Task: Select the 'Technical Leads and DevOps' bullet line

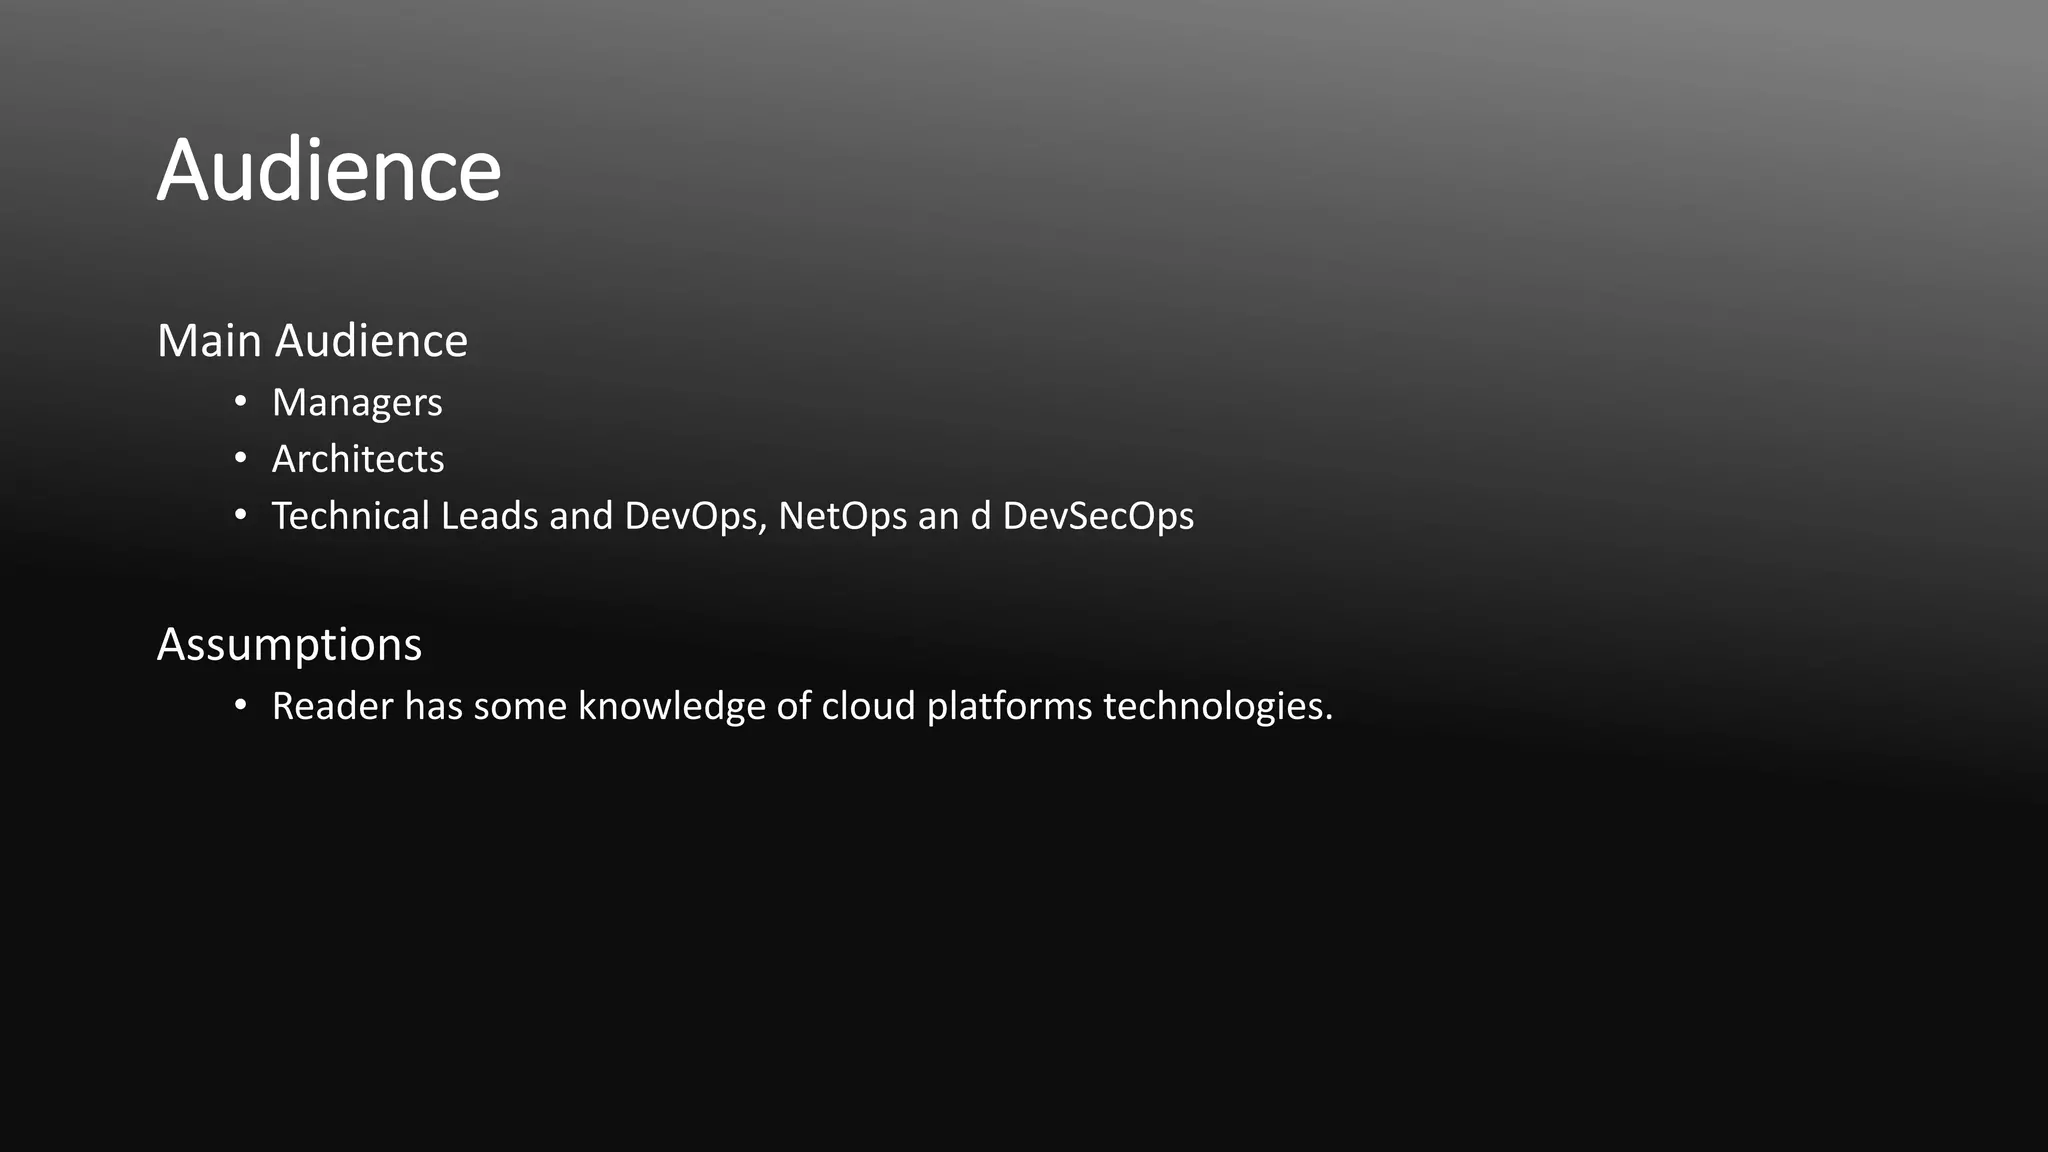Action: (733, 516)
